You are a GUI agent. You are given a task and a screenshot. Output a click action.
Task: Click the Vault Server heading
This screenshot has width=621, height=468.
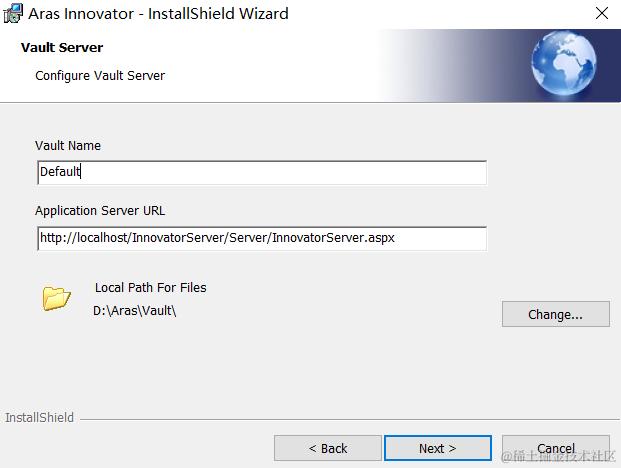[x=62, y=48]
